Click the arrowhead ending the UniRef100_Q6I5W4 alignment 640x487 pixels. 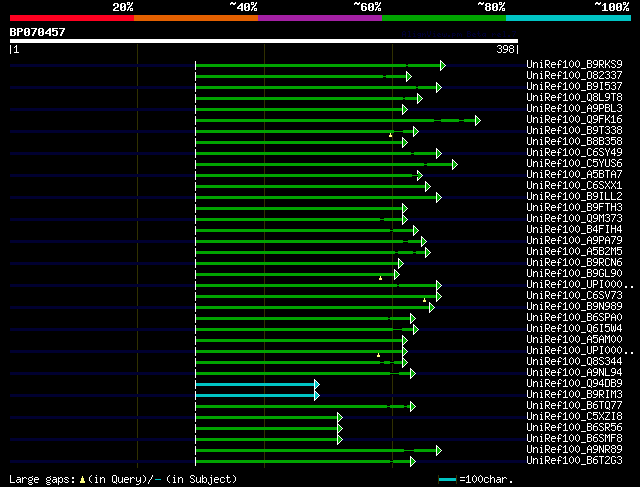(x=416, y=329)
